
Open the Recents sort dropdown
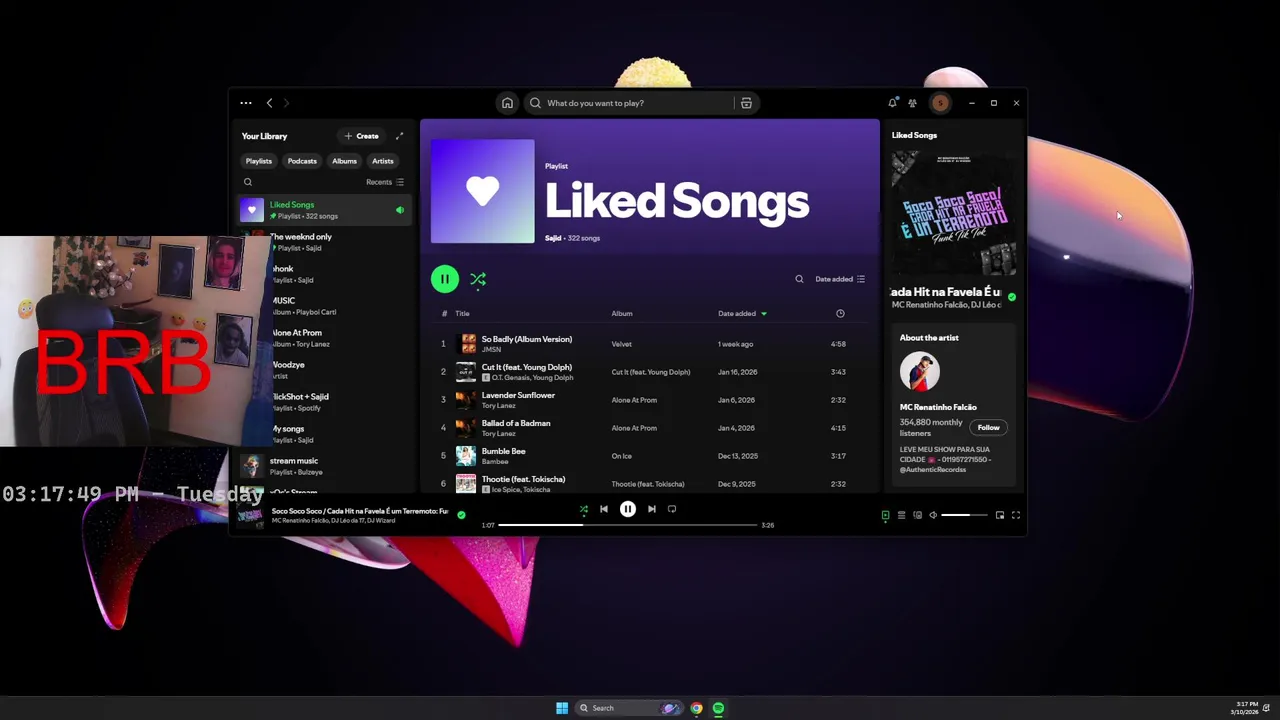click(x=385, y=182)
